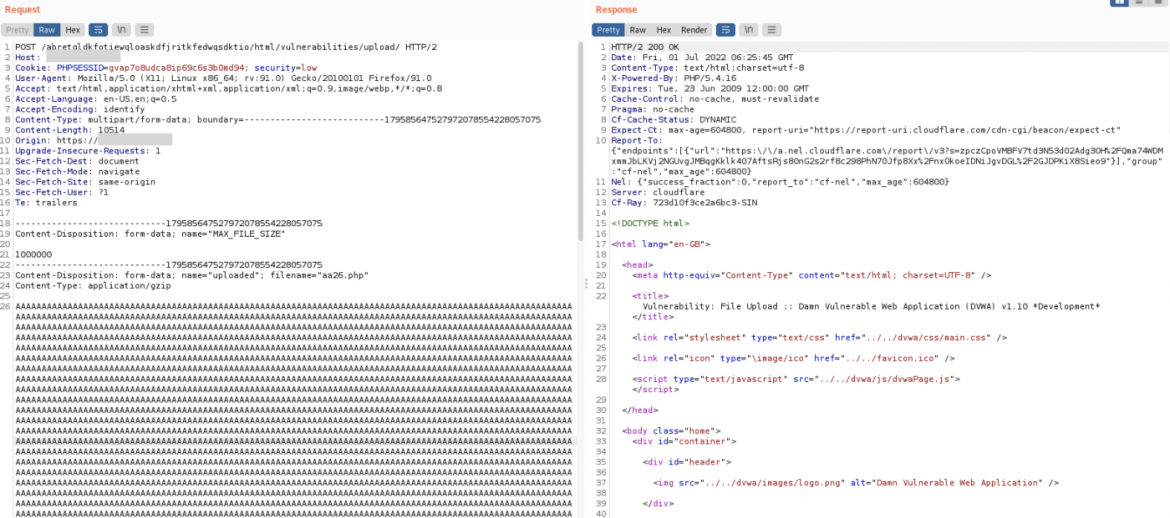Click the multipart/form-data Content-Type line
Image resolution: width=1170 pixels, height=518 pixels.
tap(278, 119)
